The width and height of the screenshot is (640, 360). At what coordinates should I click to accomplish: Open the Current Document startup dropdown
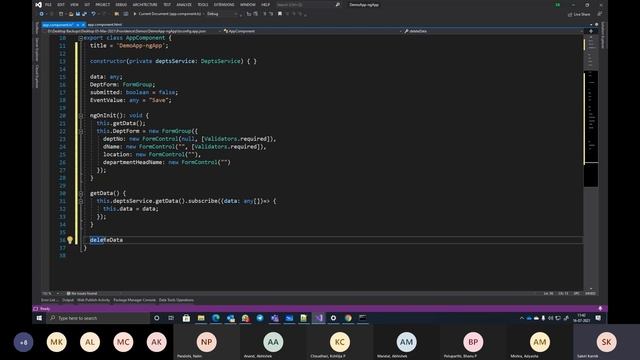(171, 14)
